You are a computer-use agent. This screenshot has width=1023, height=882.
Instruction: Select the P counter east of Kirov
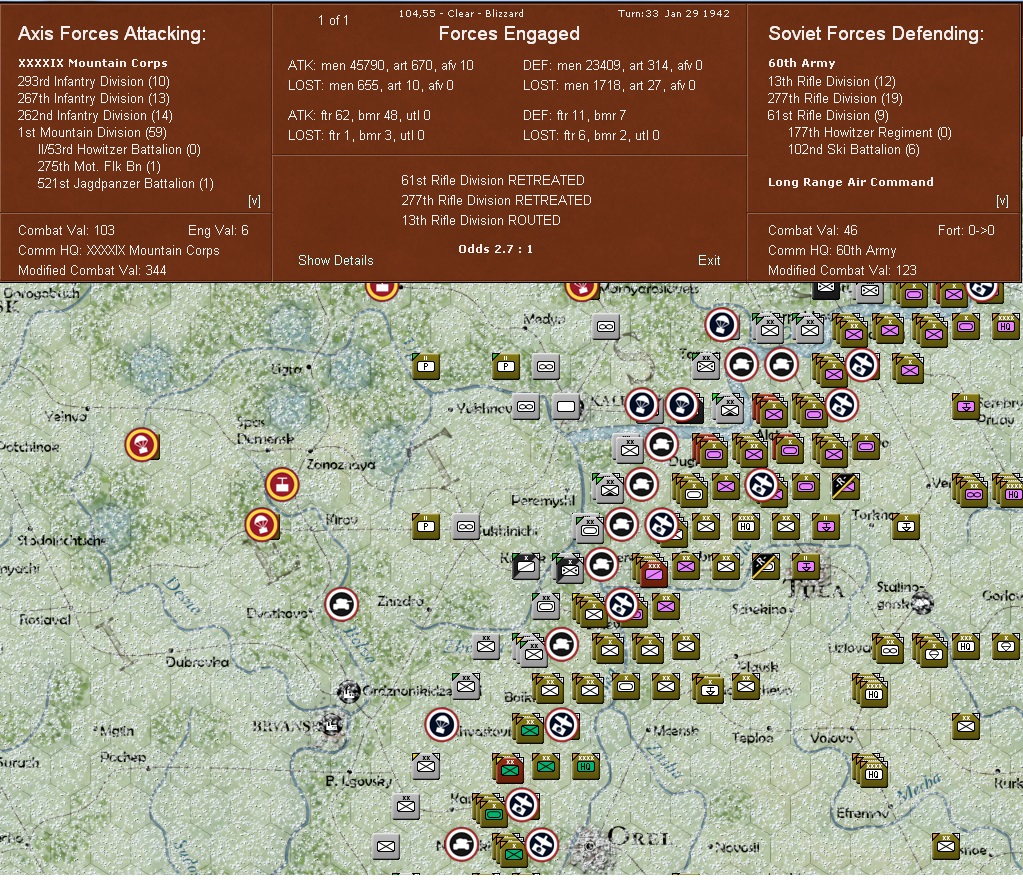[425, 526]
